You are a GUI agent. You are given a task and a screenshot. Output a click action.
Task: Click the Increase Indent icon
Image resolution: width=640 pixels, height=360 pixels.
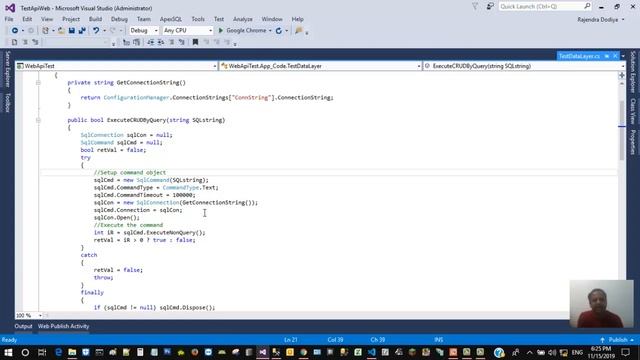[x=161, y=42]
